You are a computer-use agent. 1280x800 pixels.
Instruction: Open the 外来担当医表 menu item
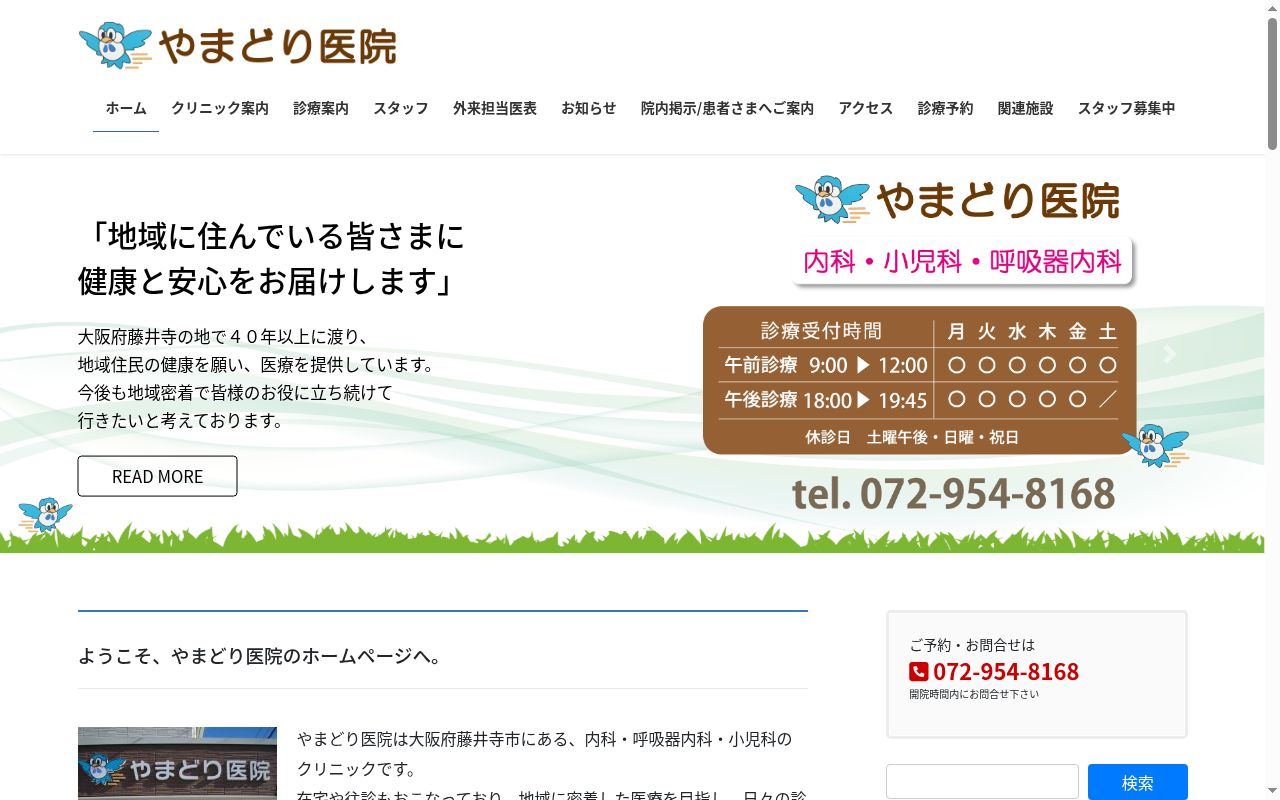pos(495,108)
